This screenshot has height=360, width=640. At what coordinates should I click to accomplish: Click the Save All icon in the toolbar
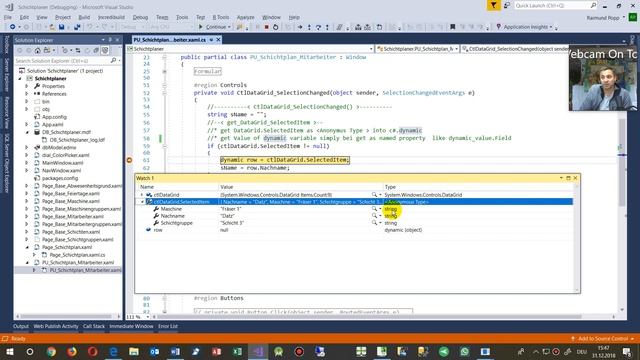[77, 27]
